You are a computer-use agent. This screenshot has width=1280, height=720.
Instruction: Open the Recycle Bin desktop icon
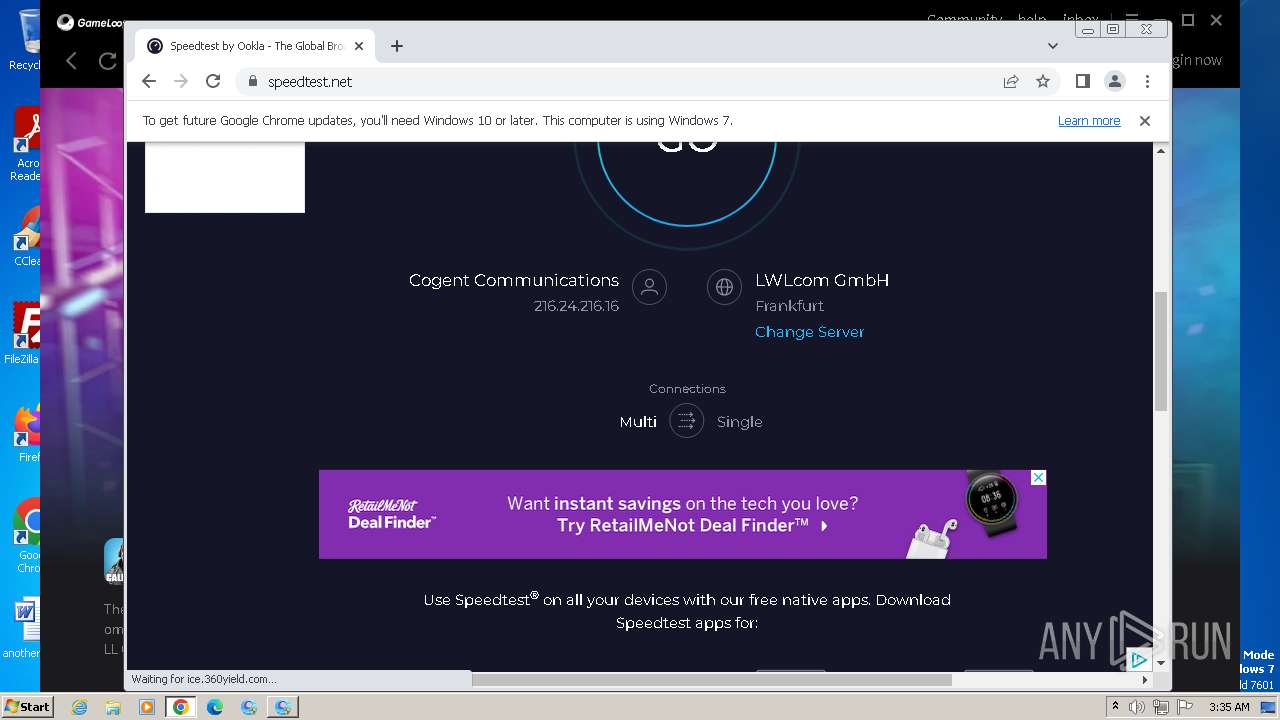25,40
